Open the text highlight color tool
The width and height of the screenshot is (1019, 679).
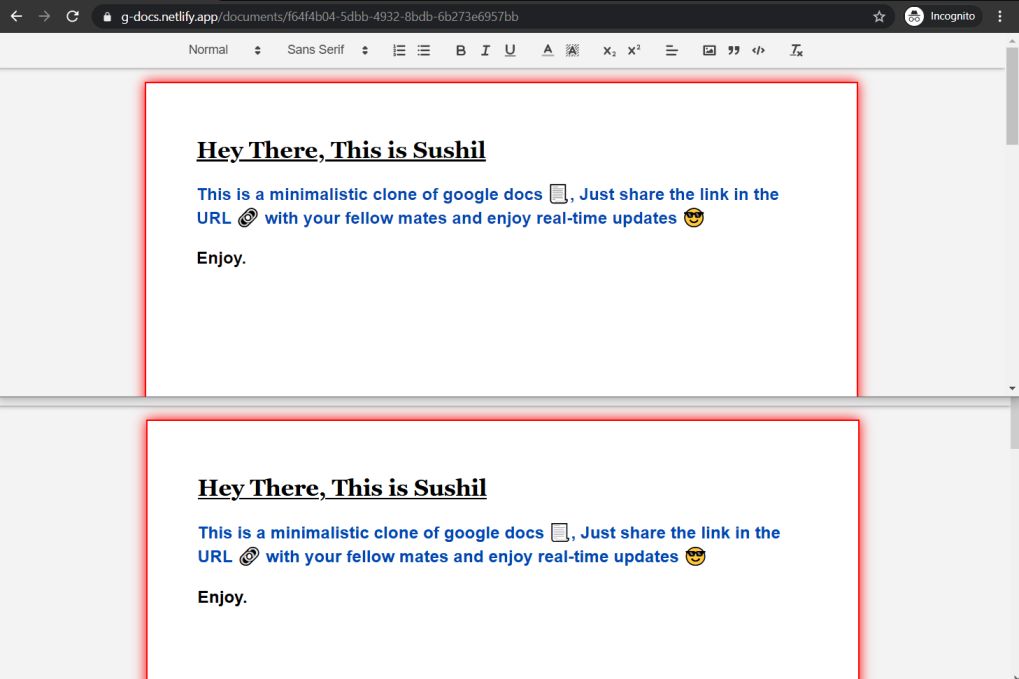(571, 50)
